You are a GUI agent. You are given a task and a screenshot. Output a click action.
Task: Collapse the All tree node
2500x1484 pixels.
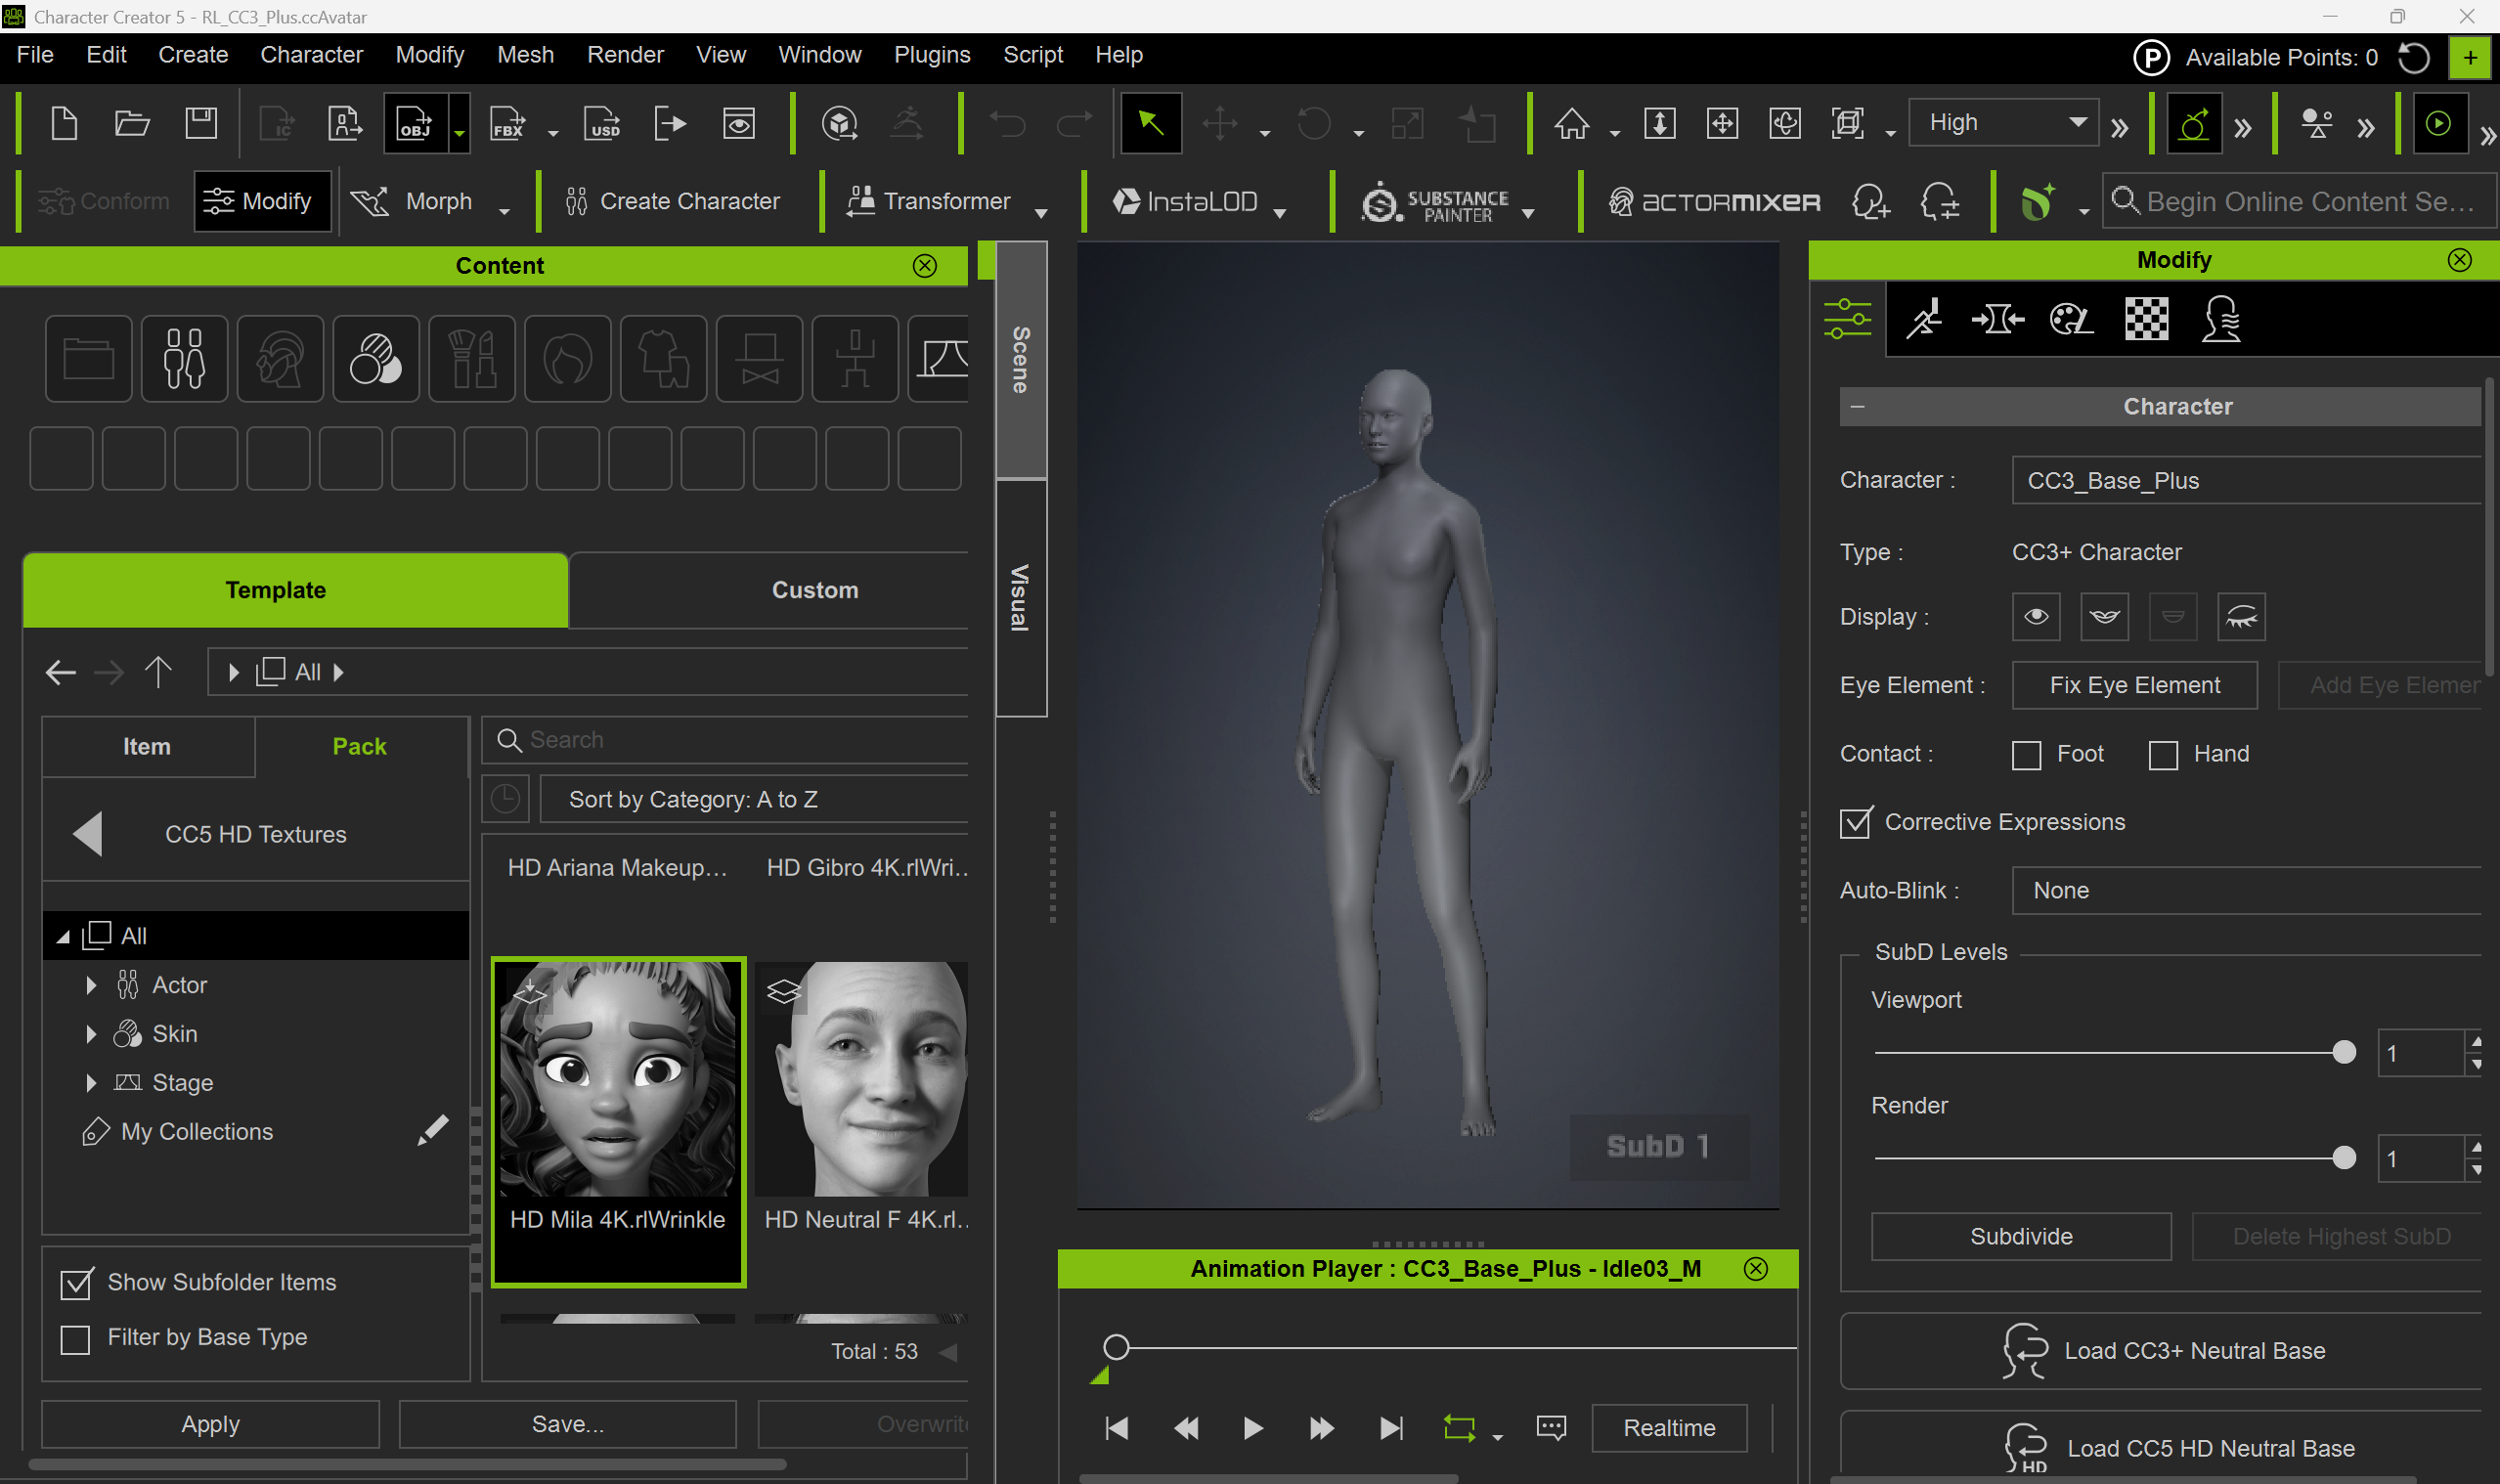(x=63, y=937)
